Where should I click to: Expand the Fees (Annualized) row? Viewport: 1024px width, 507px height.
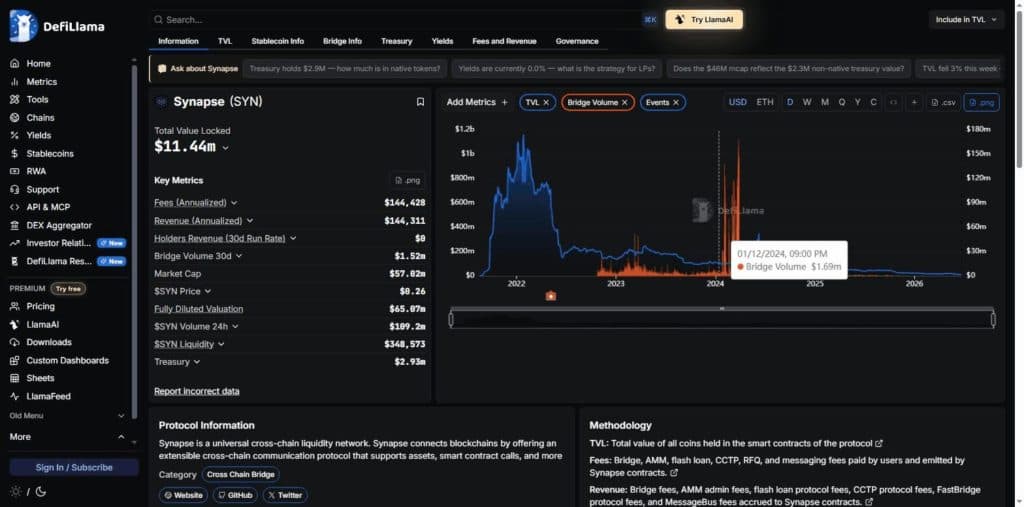196,203
